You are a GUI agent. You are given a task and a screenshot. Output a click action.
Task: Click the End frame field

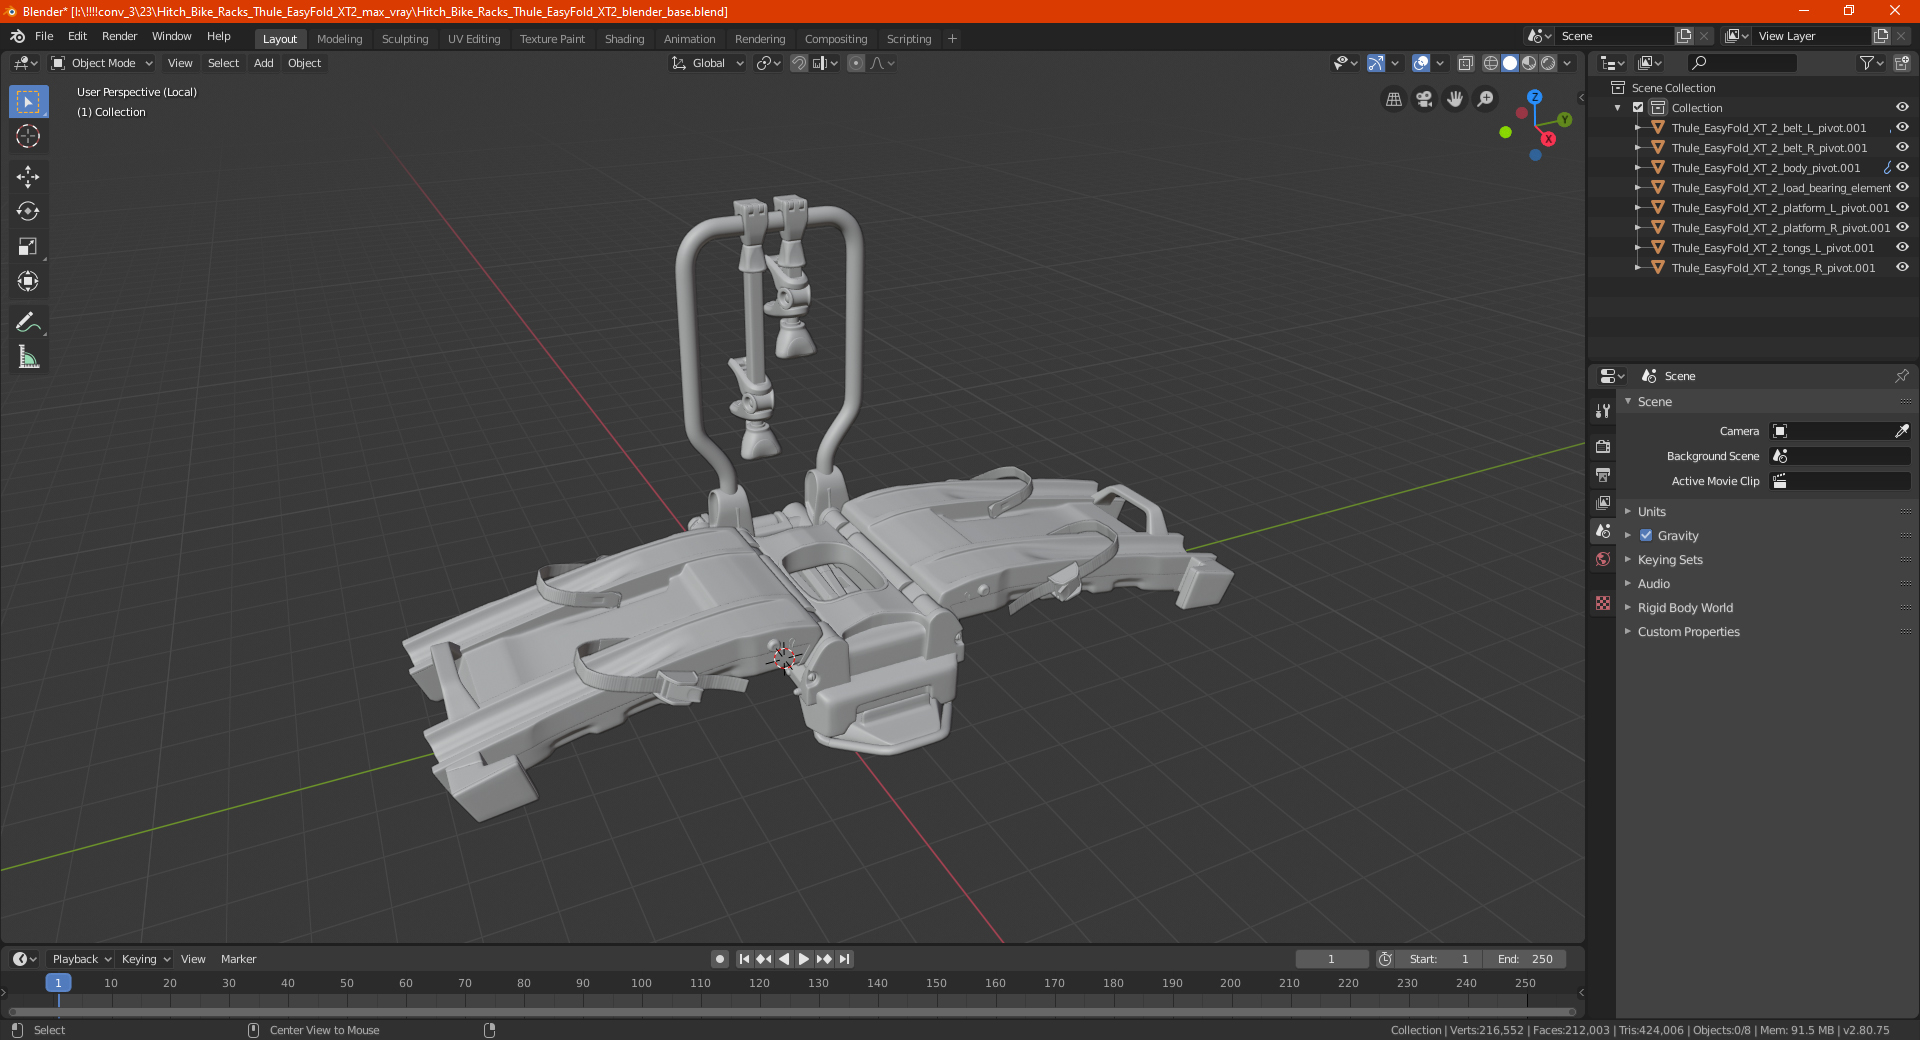[x=1524, y=959]
